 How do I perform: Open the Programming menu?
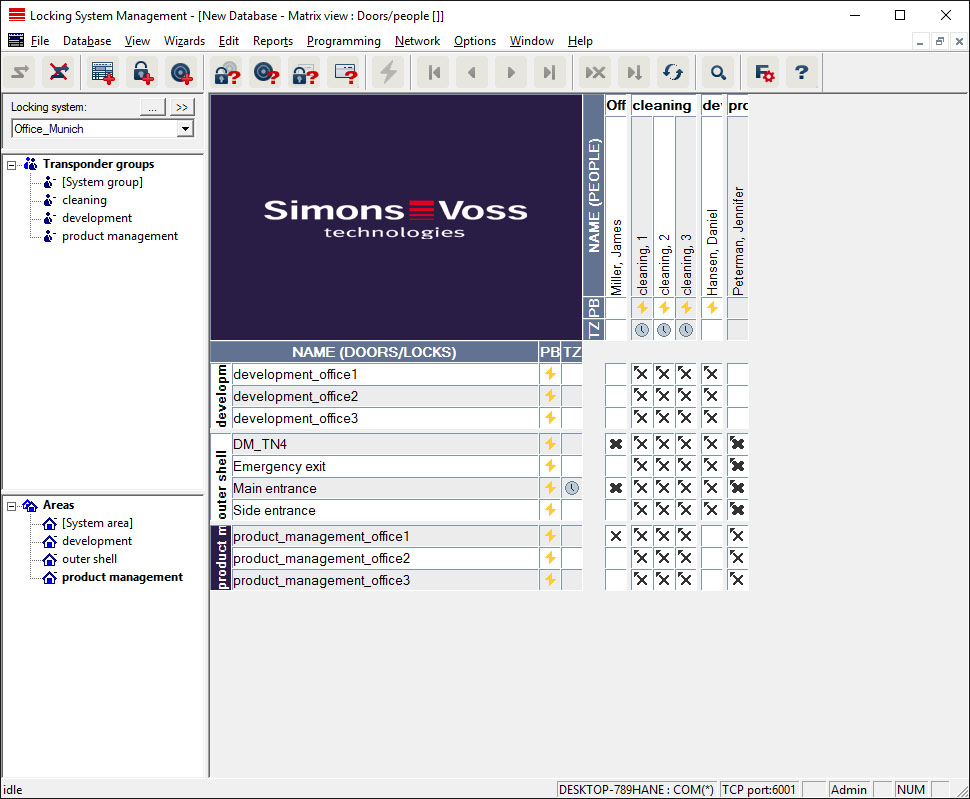(343, 41)
